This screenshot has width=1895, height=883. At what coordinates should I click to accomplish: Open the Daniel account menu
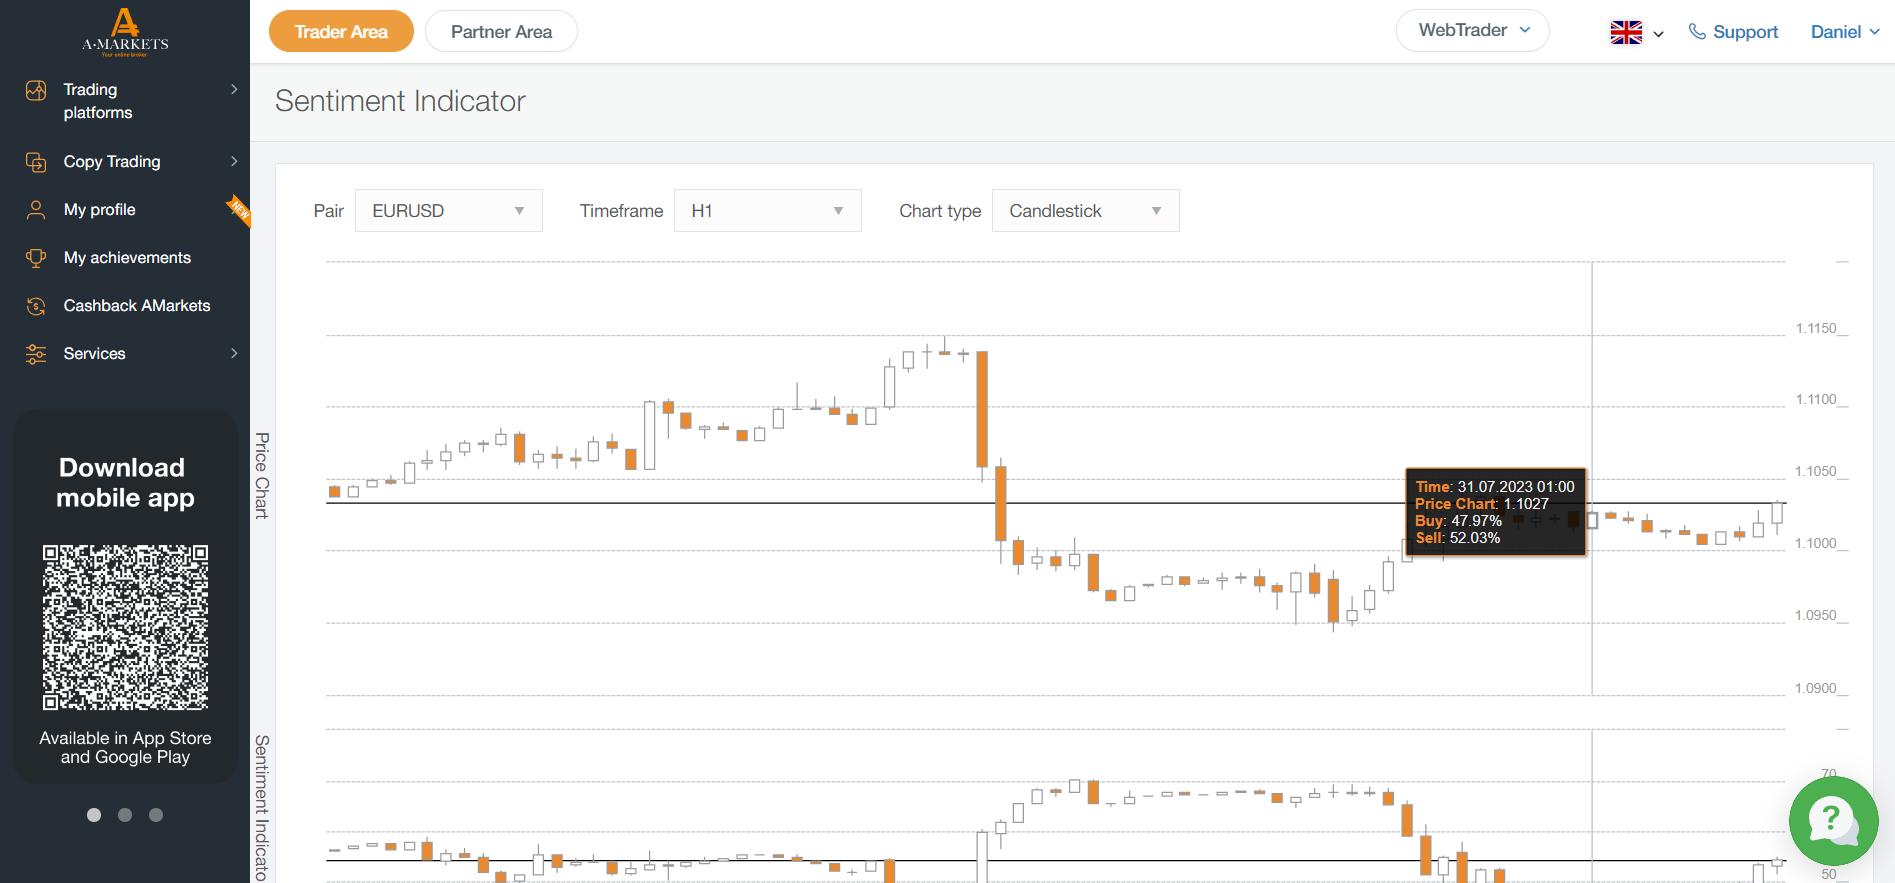tap(1845, 32)
